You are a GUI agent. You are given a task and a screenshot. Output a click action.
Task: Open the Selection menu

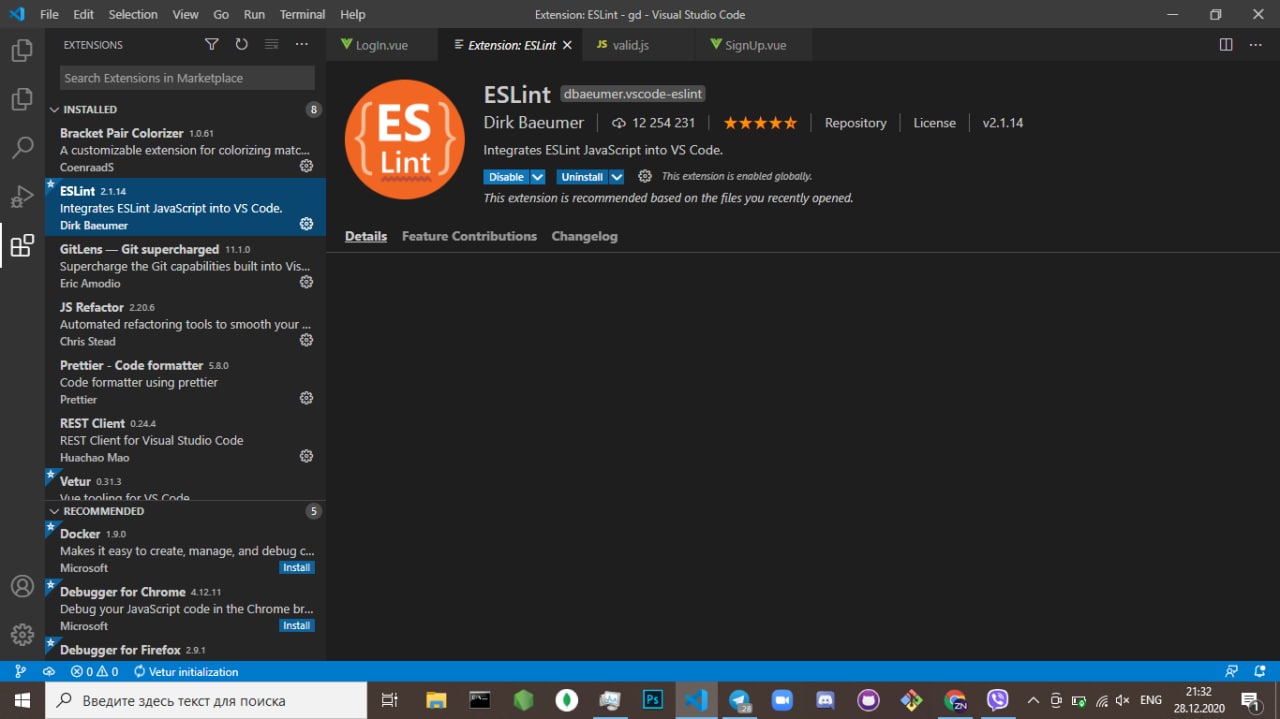point(133,14)
